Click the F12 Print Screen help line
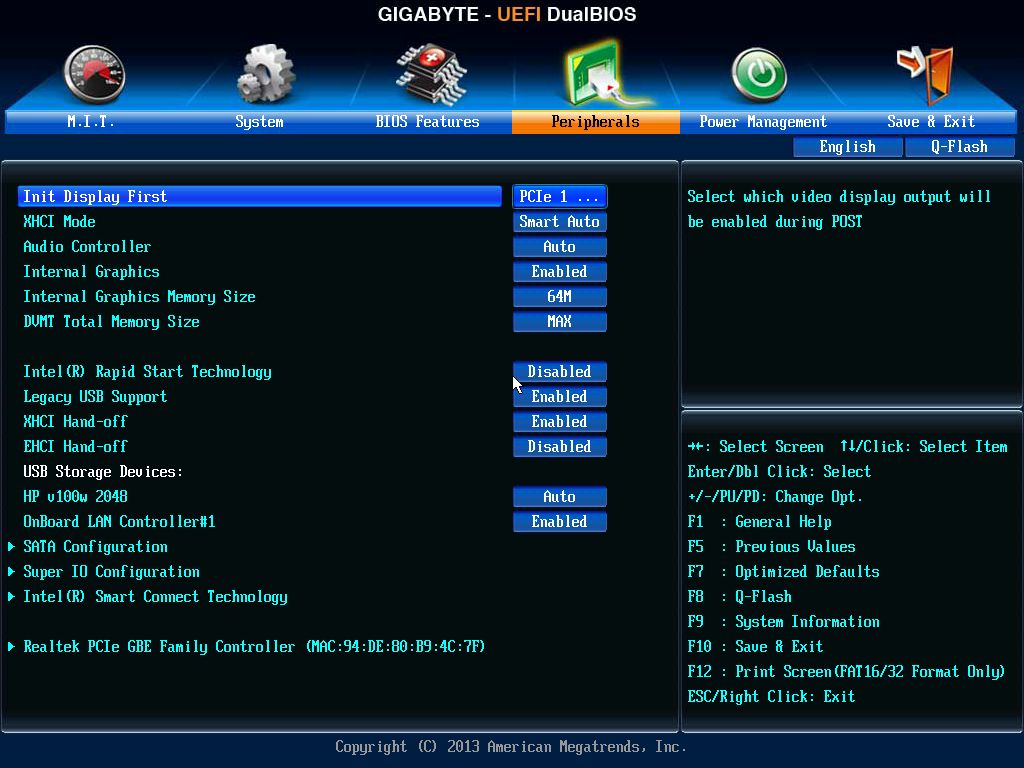The width and height of the screenshot is (1024, 768). pyautogui.click(x=846, y=671)
